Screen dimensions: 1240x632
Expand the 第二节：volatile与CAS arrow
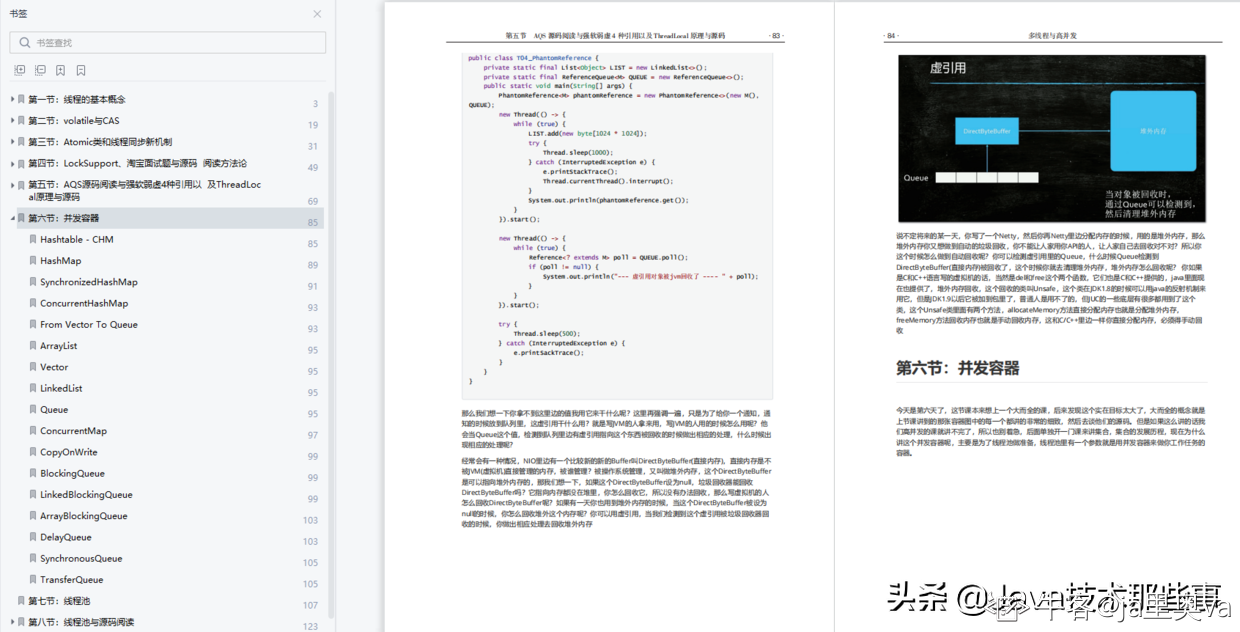pos(13,120)
